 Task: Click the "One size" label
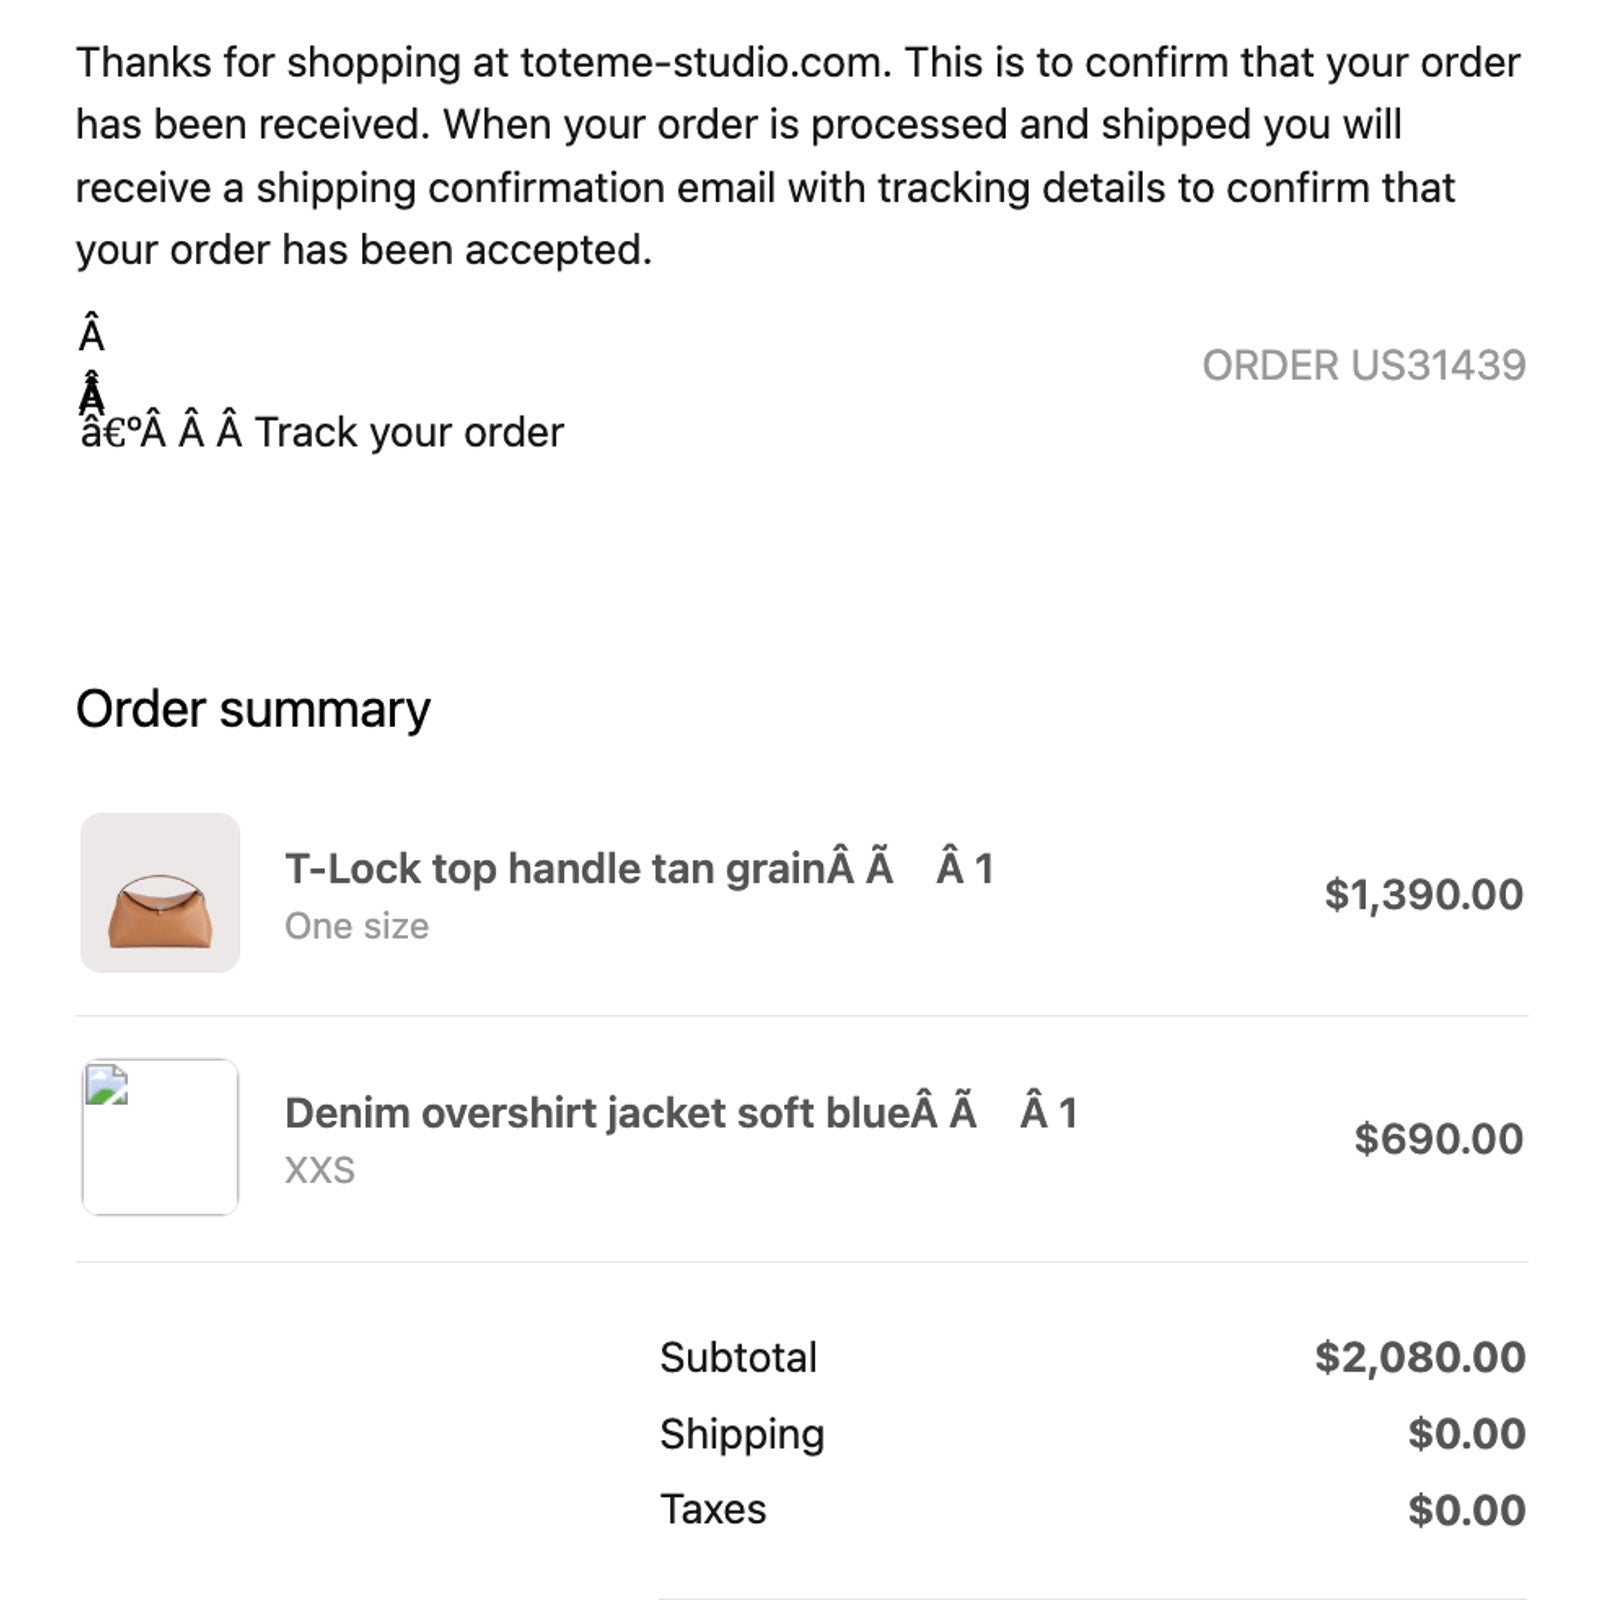[x=357, y=926]
